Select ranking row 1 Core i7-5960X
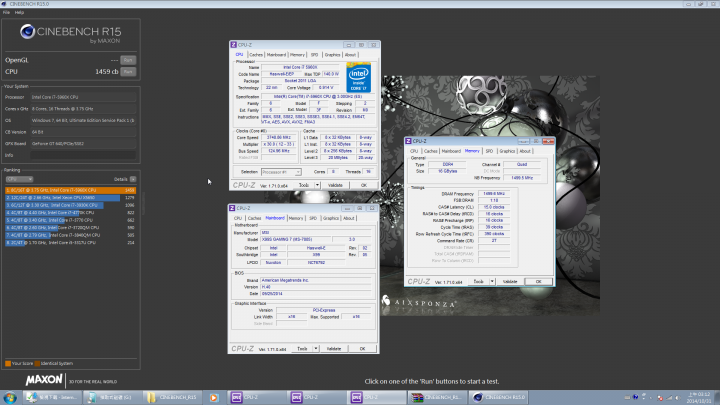The height and width of the screenshot is (405, 720). click(x=70, y=190)
